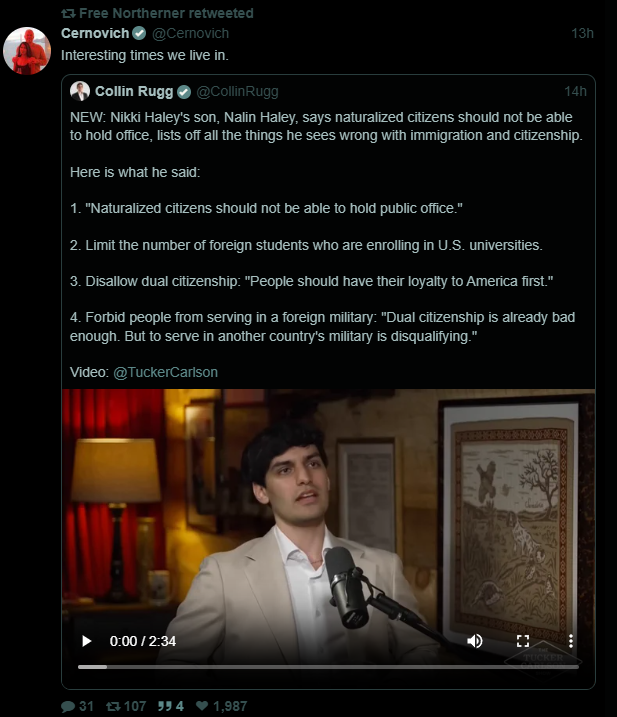Open video more options three-dot menu
Screen dimensions: 617x717
570,641
